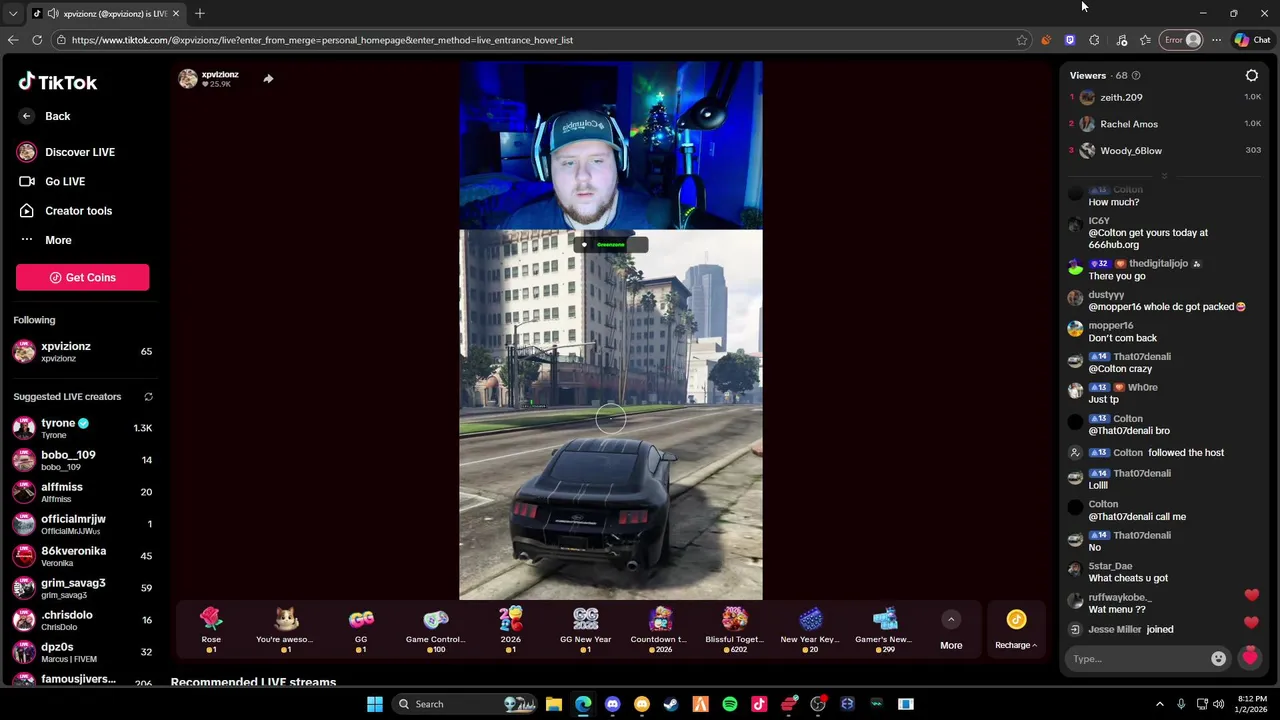Focus the chat Type... input field
Viewport: 1280px width, 720px height.
pyautogui.click(x=1138, y=659)
